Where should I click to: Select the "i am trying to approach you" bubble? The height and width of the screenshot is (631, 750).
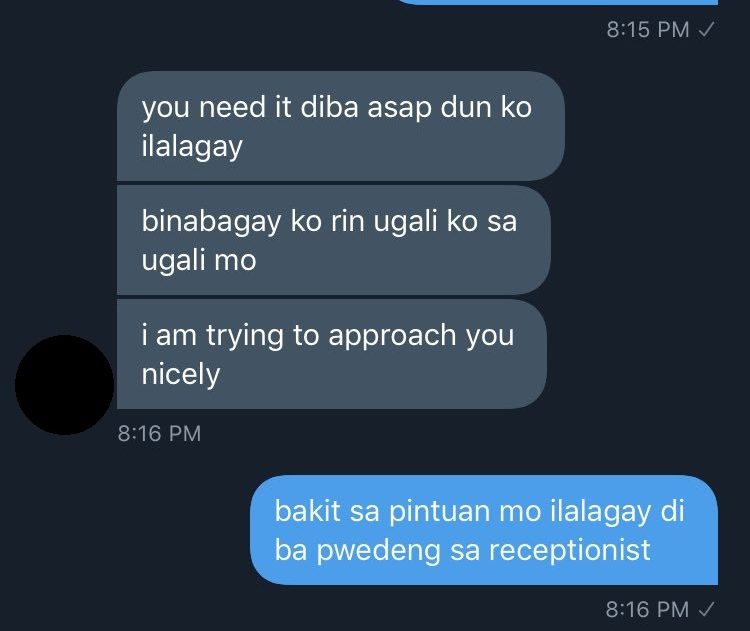[332, 354]
